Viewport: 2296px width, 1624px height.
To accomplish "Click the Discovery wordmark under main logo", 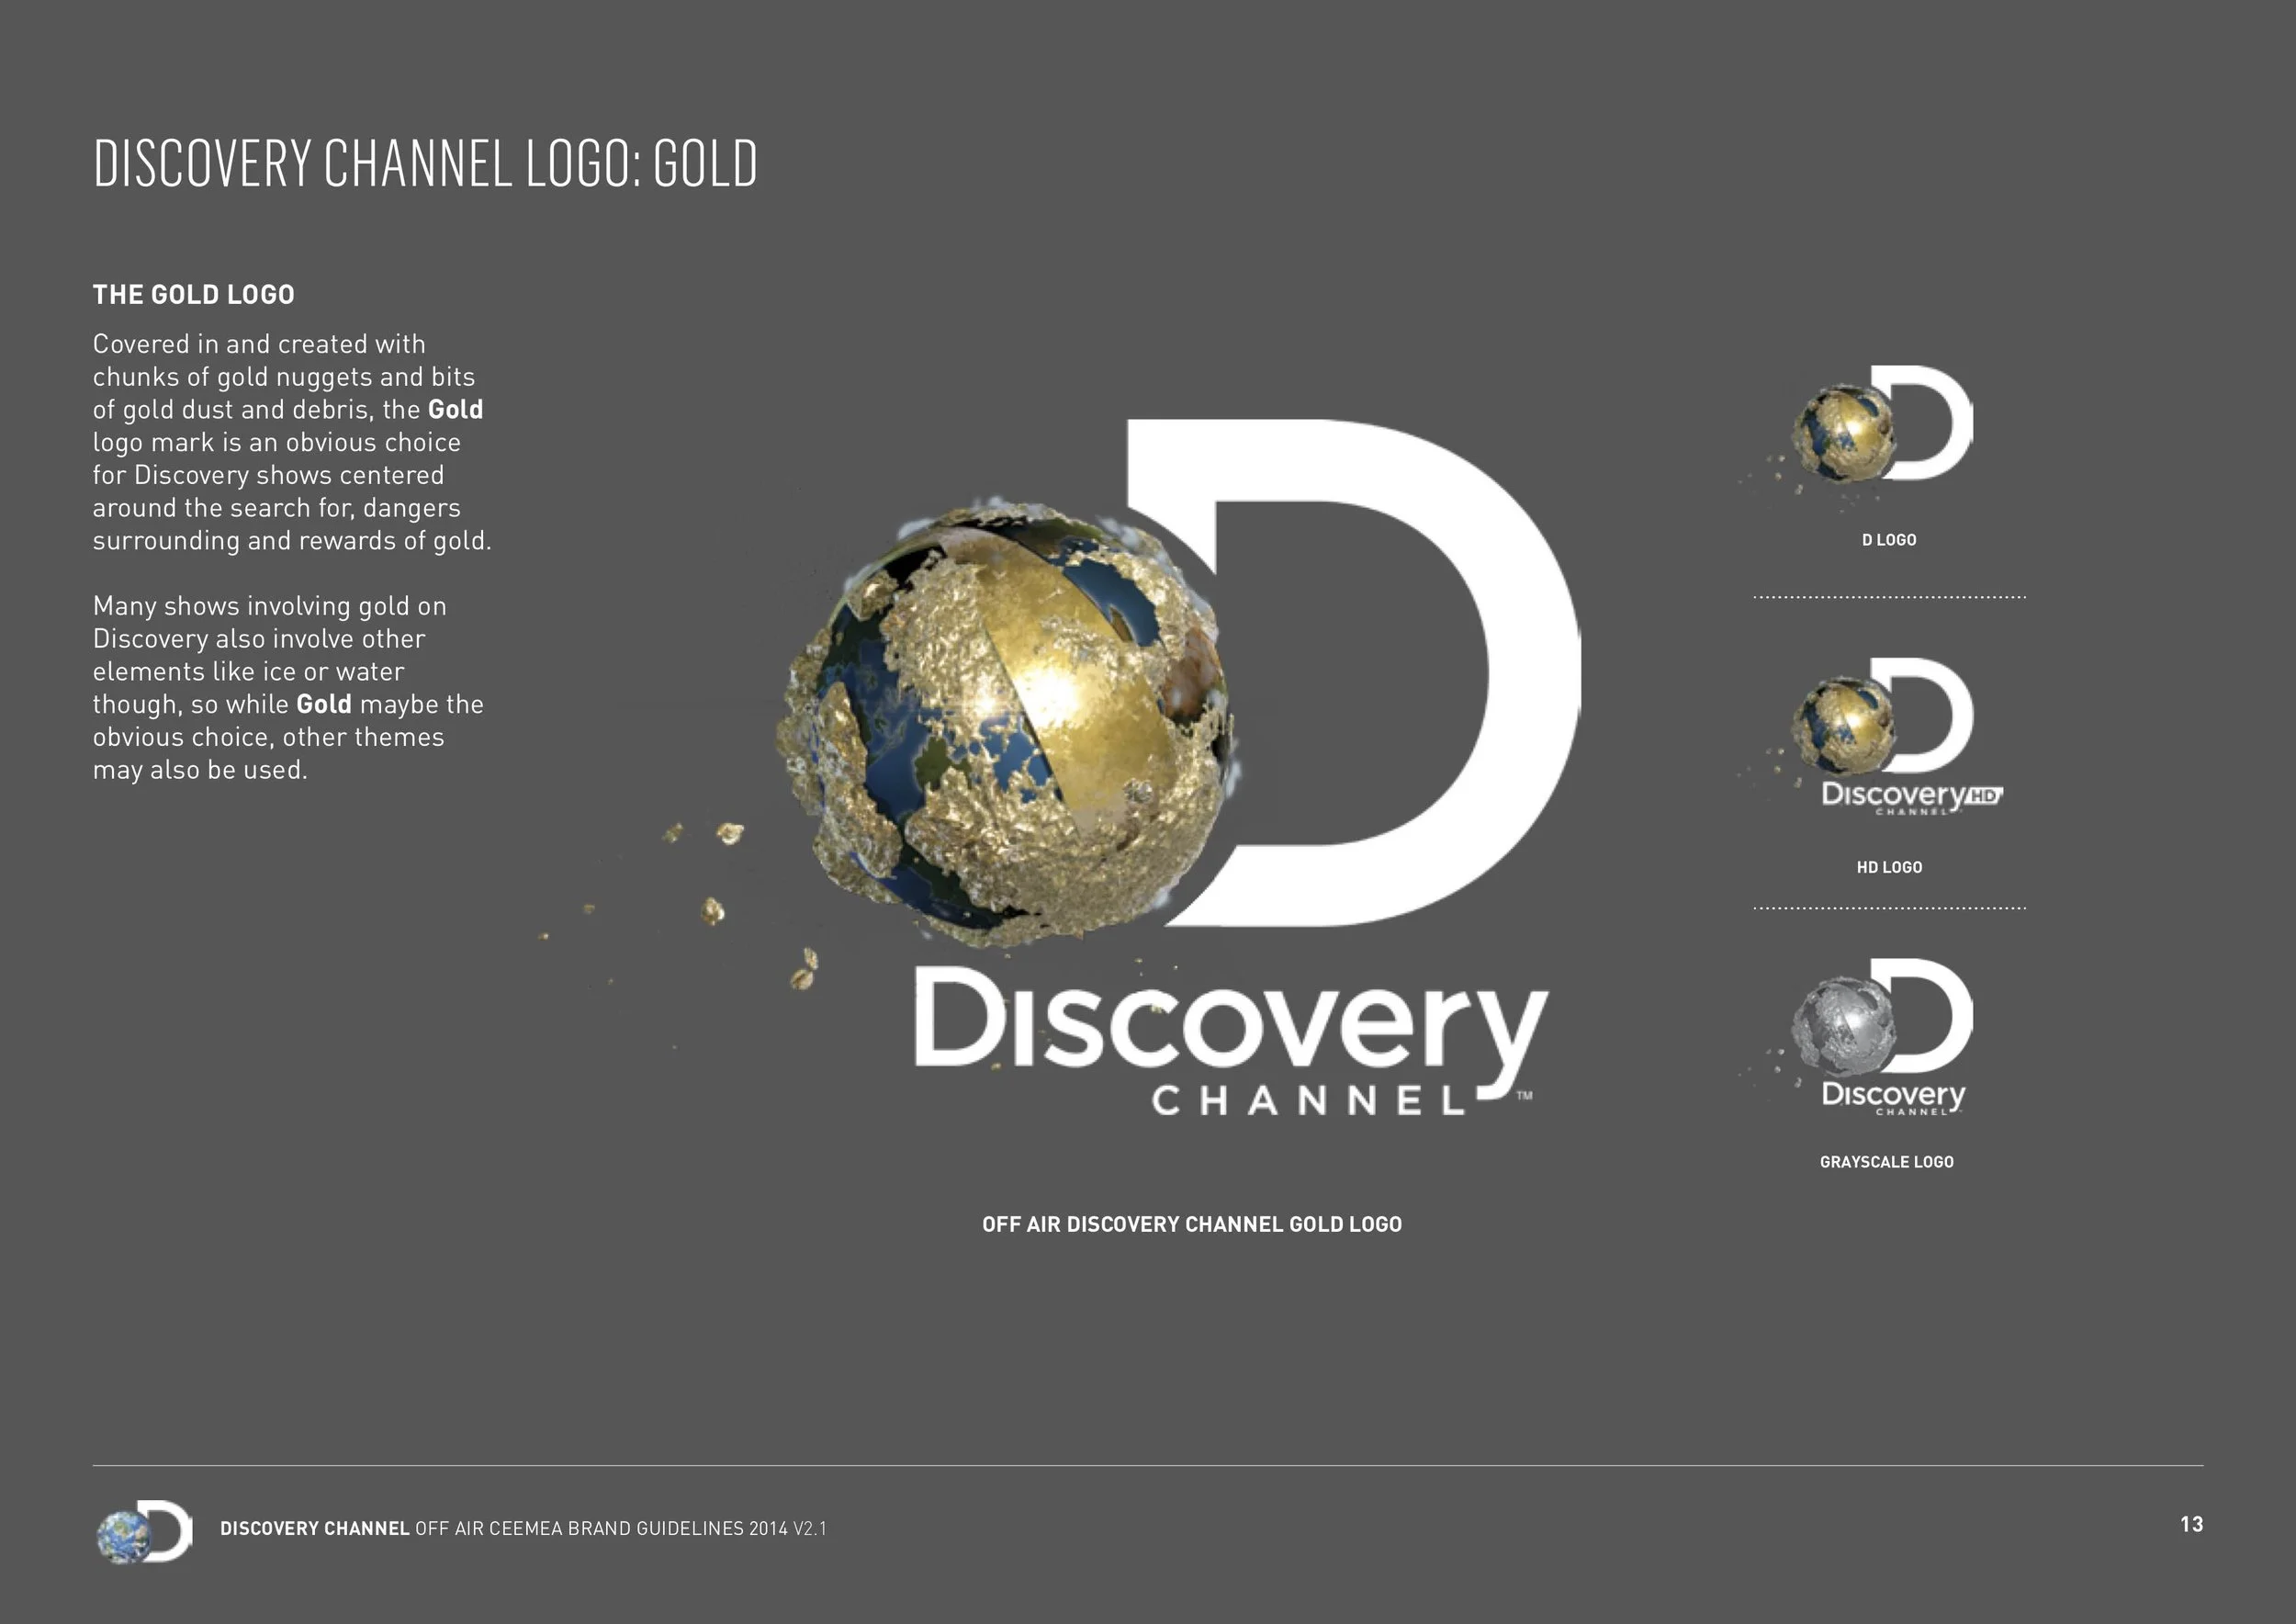I will click(x=1230, y=1025).
